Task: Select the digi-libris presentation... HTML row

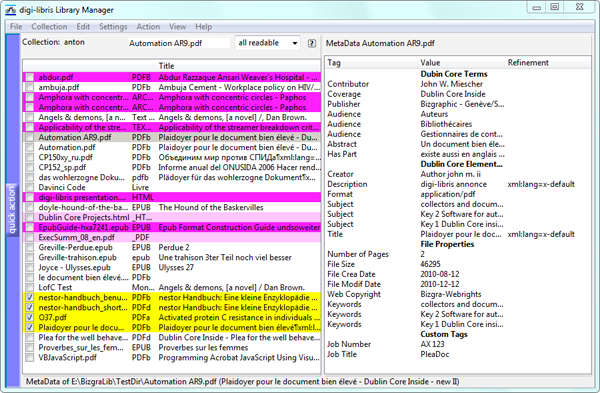Action: coord(171,197)
